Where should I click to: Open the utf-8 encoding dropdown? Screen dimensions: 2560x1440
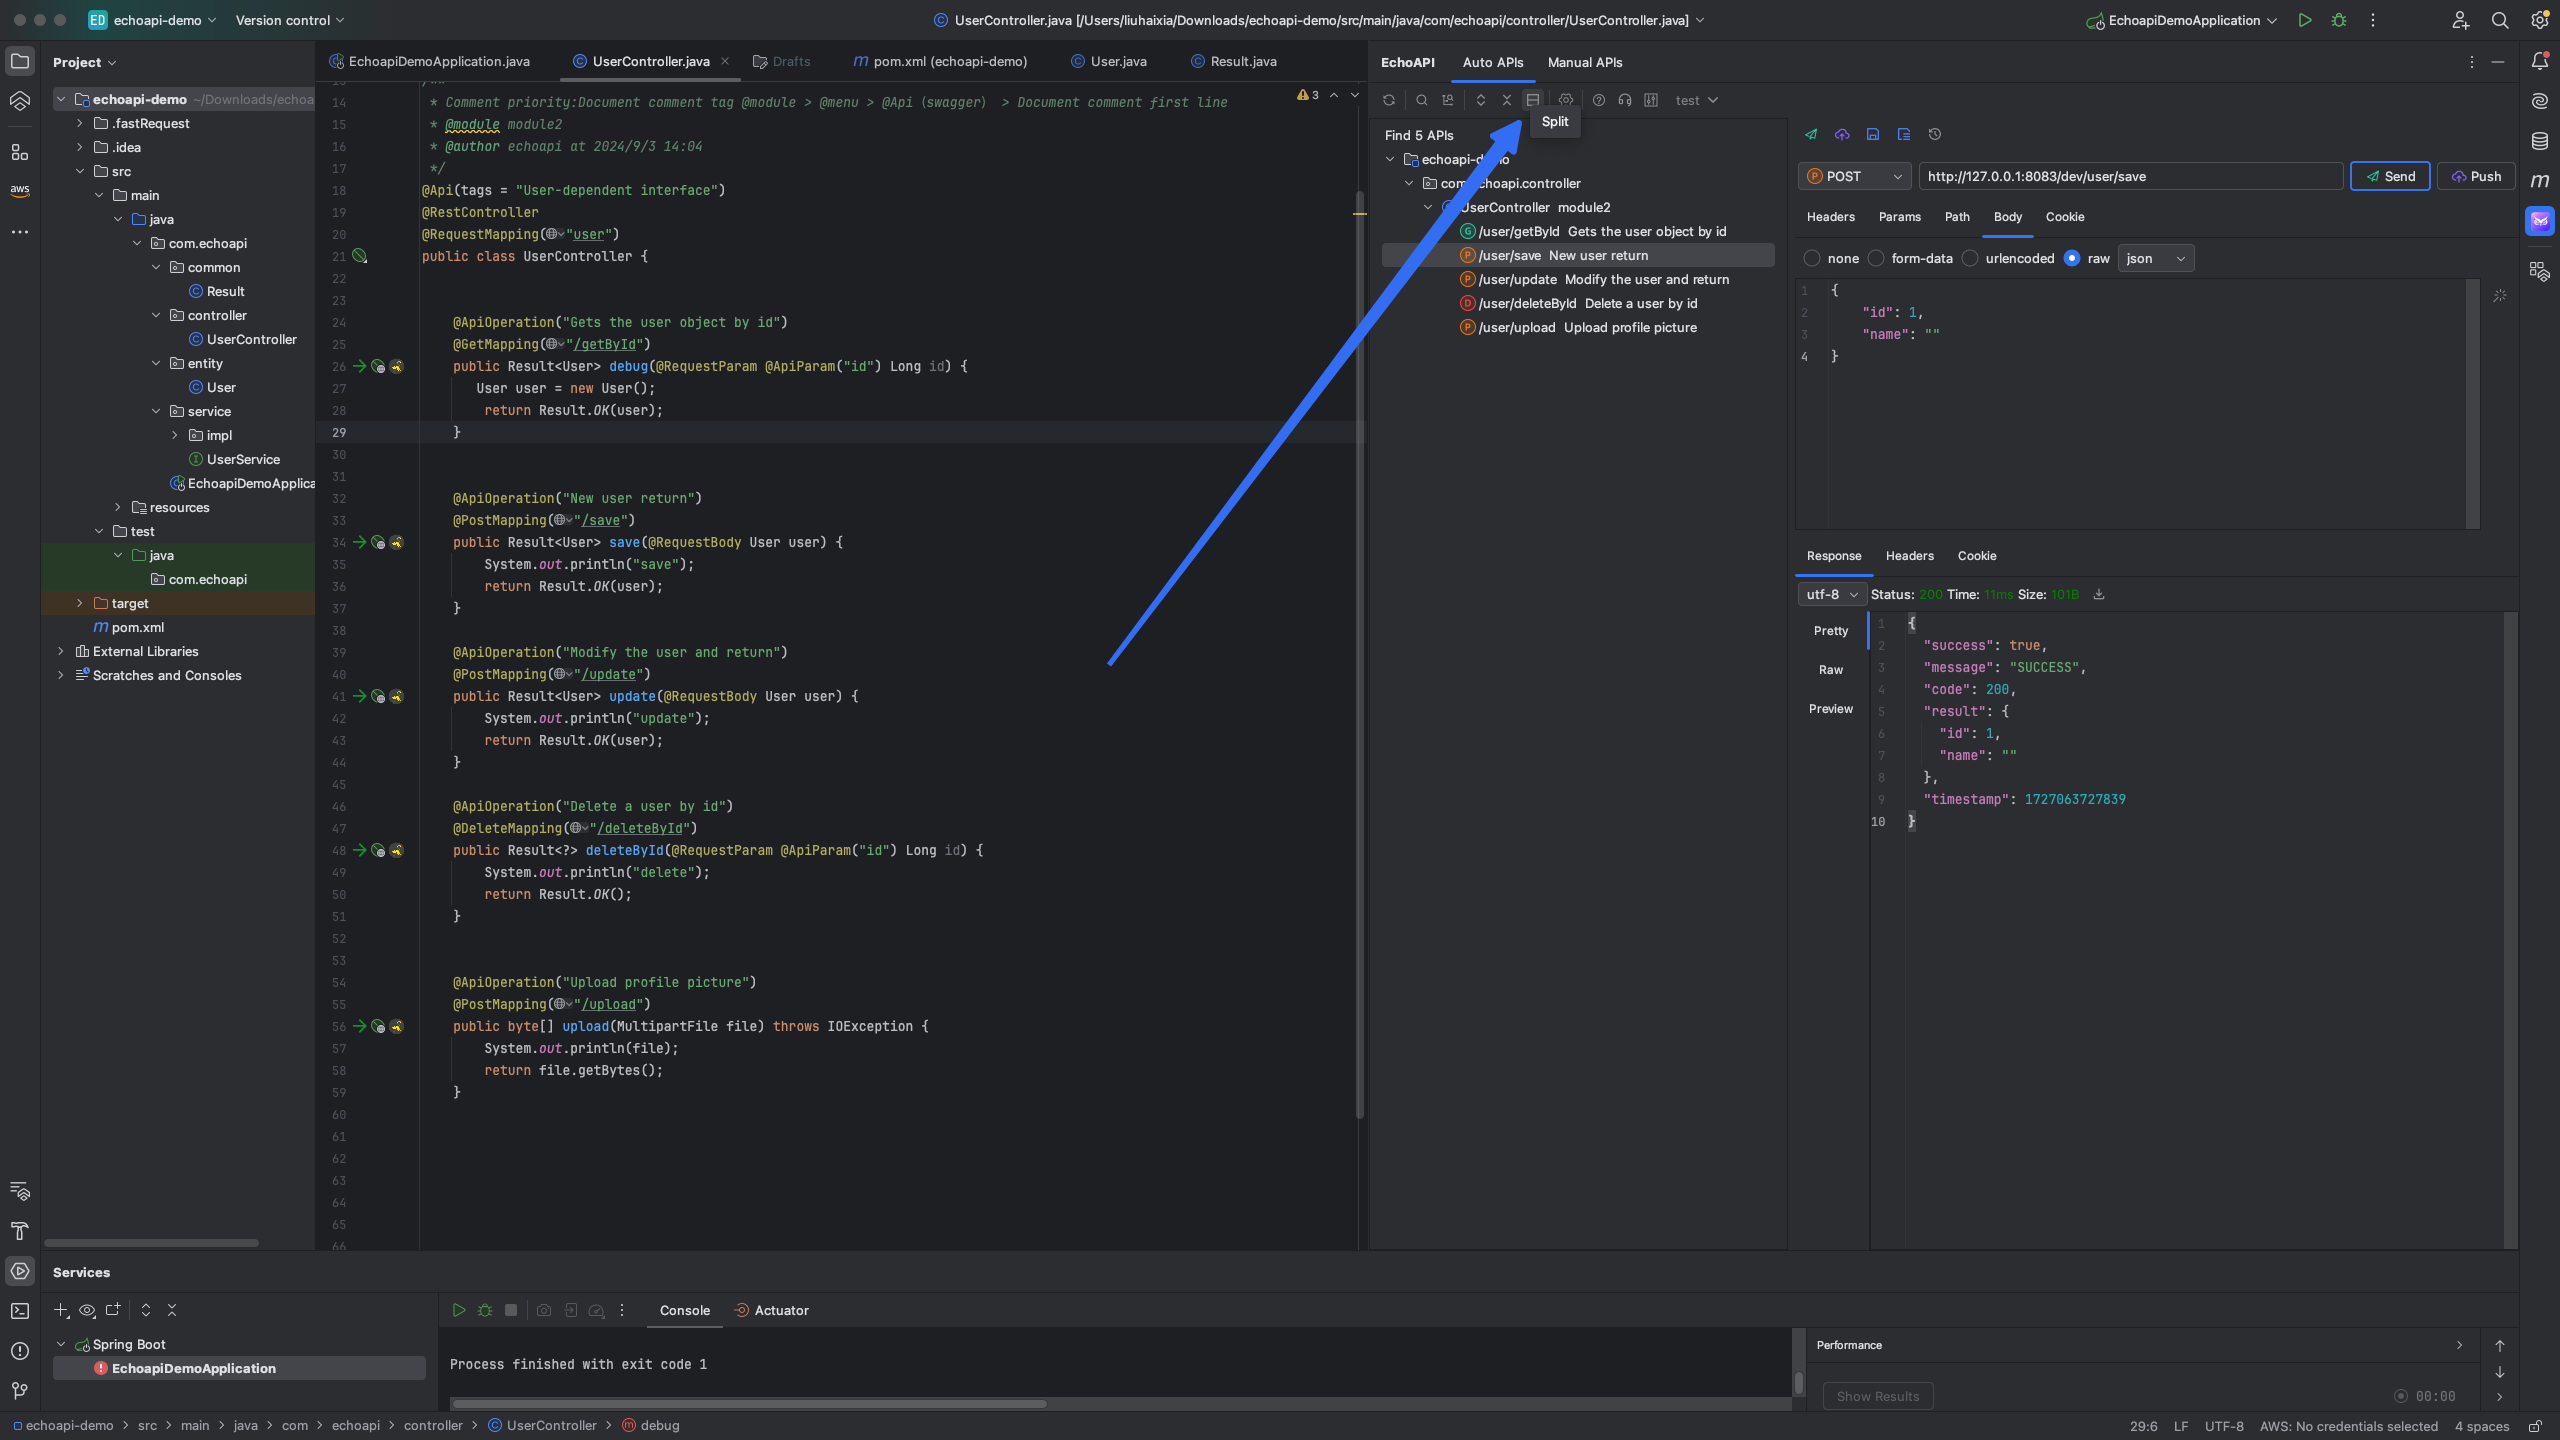coord(1831,594)
